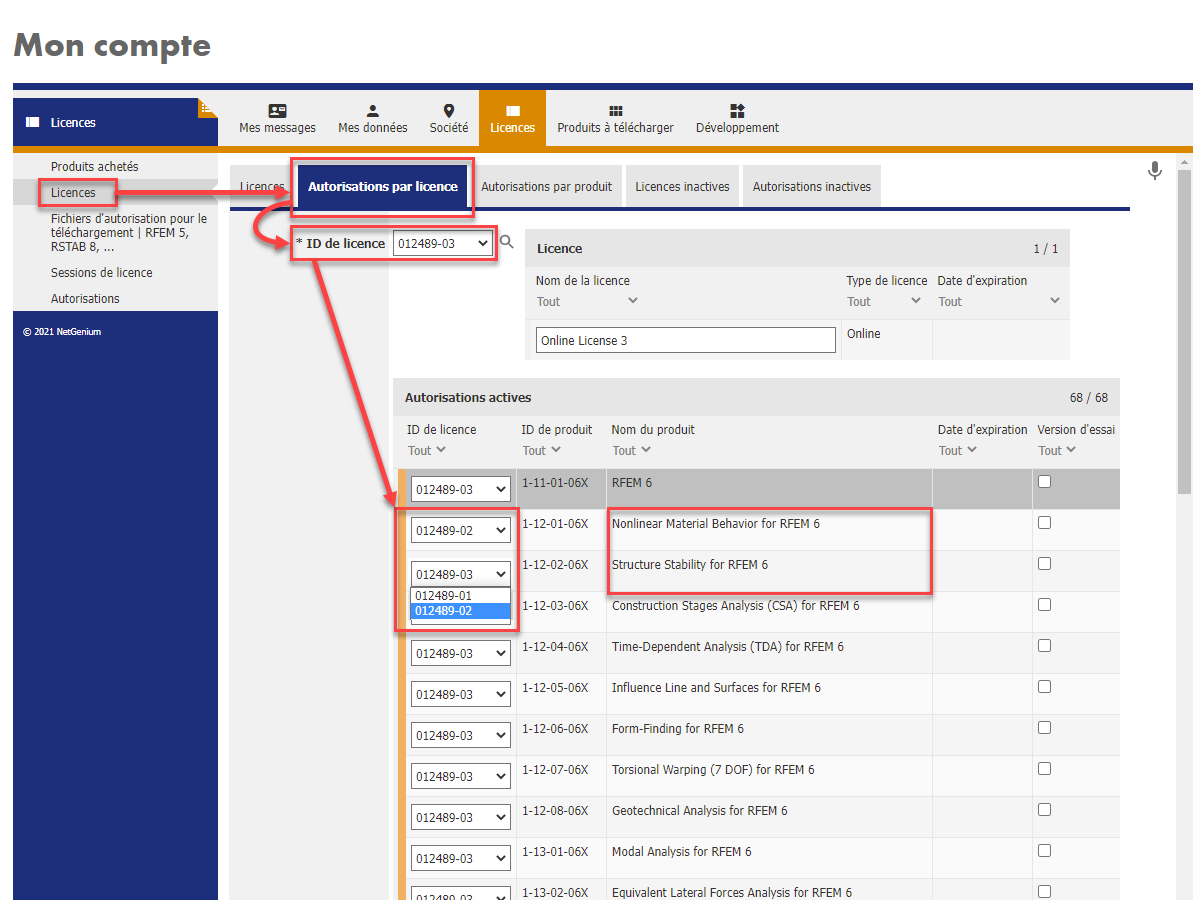
Task: Enable trial checkbox for Structure Stability for RFEM 6
Action: (x=1044, y=562)
